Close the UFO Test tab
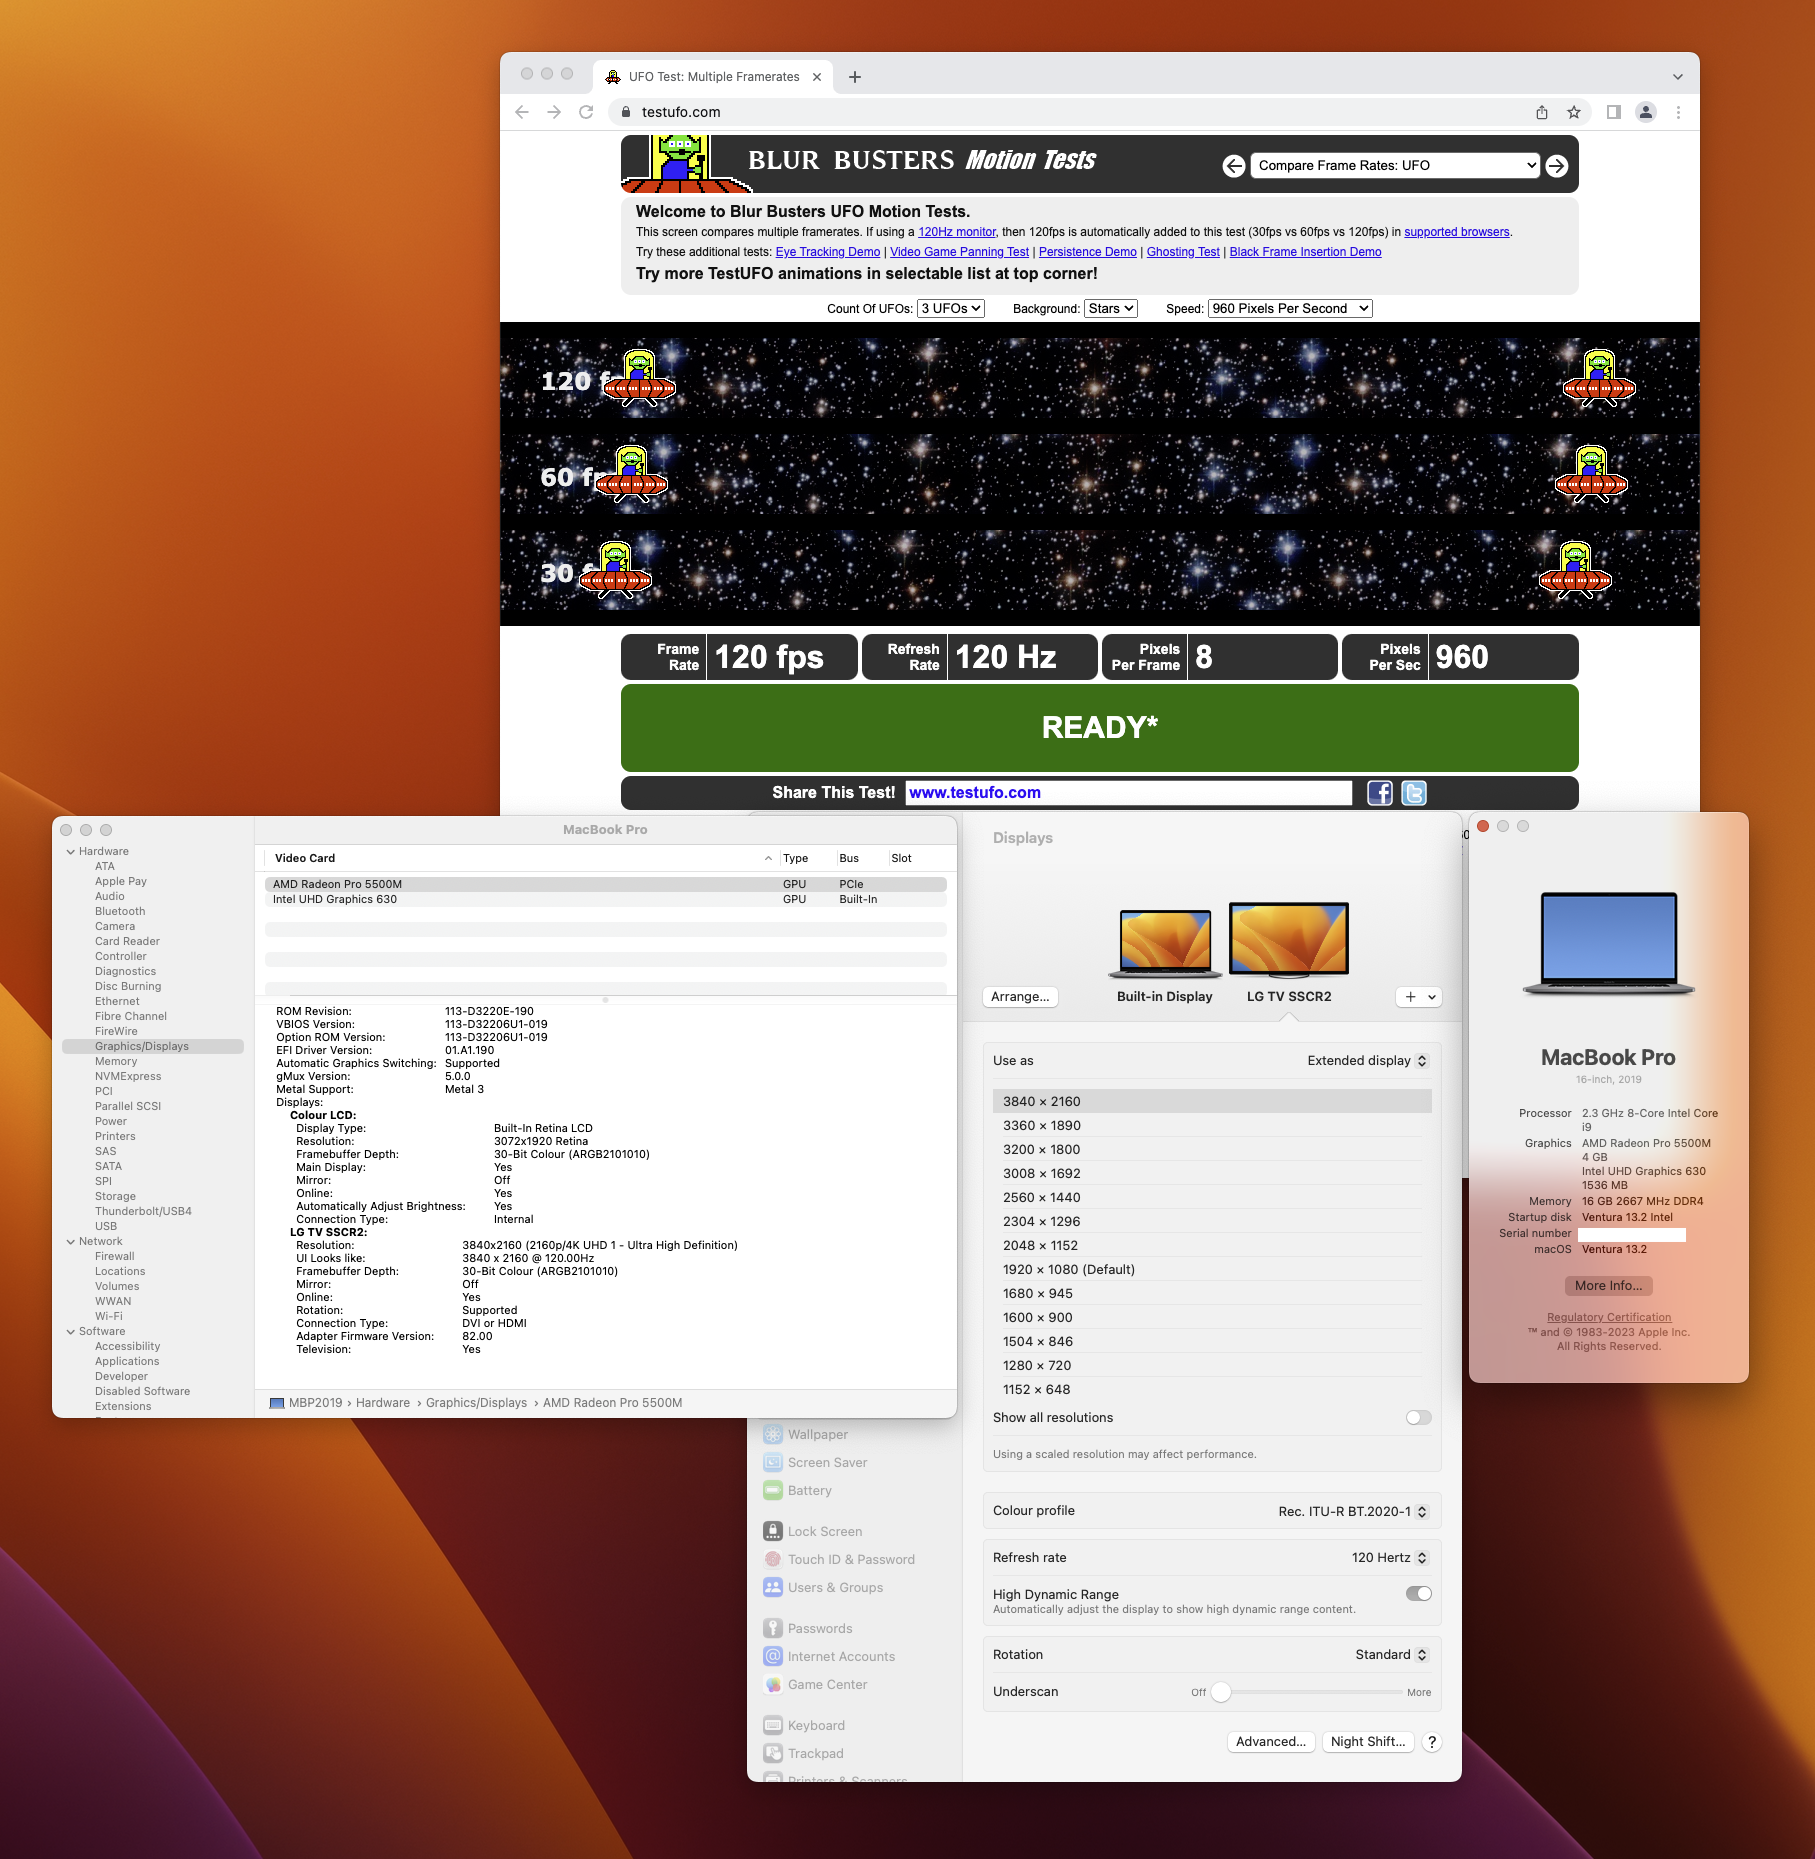 point(817,77)
